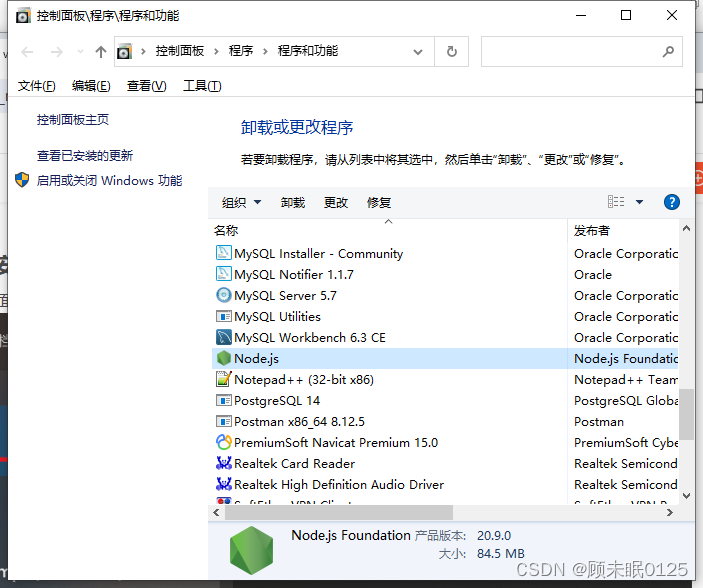Go forward with the right arrow button
This screenshot has width=703, height=588.
pos(57,52)
